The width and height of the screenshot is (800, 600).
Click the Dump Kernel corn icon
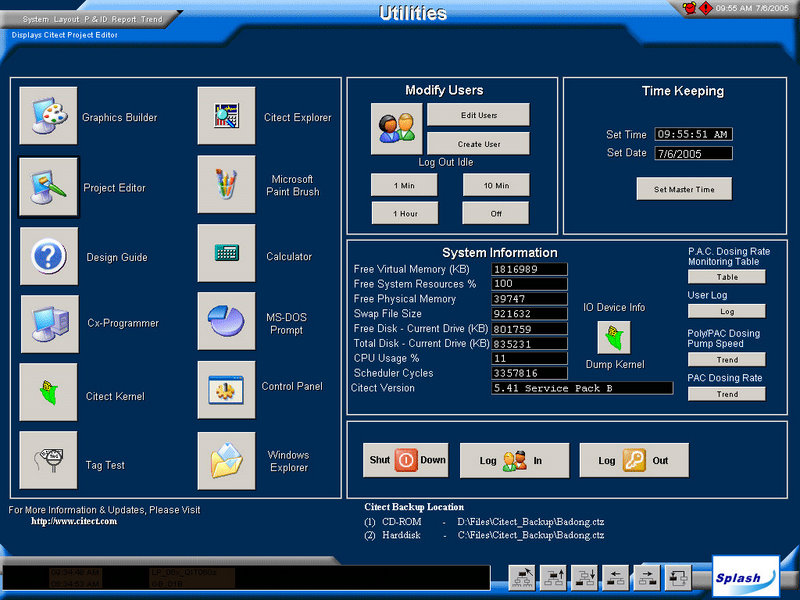tap(613, 337)
